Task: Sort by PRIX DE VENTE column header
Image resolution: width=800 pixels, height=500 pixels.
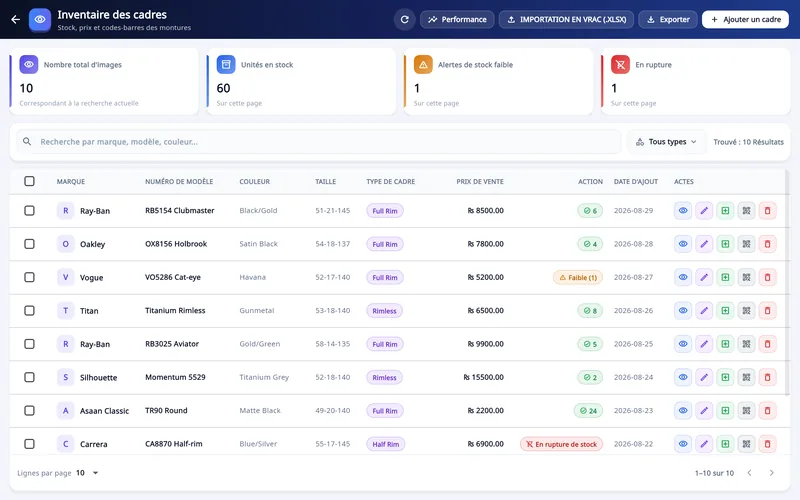Action: click(480, 182)
